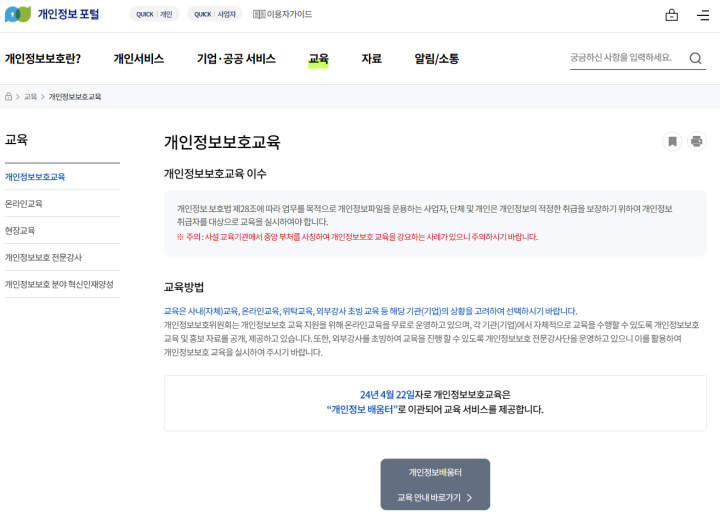Screen dimensions: 720x514
Task: Open the 기업·공공 서비스 menu
Action: pyautogui.click(x=236, y=59)
